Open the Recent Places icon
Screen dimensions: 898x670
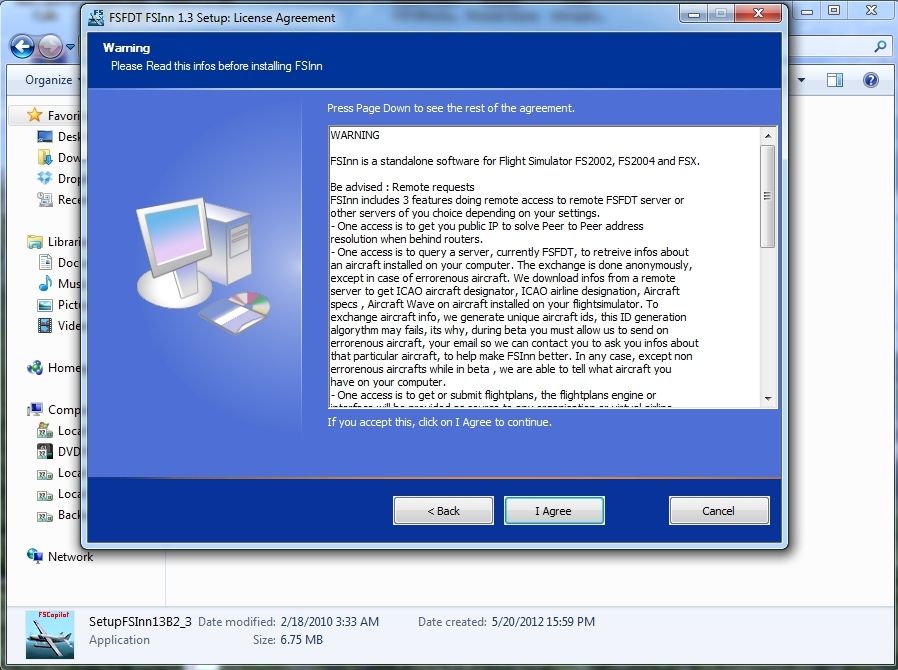click(x=45, y=199)
